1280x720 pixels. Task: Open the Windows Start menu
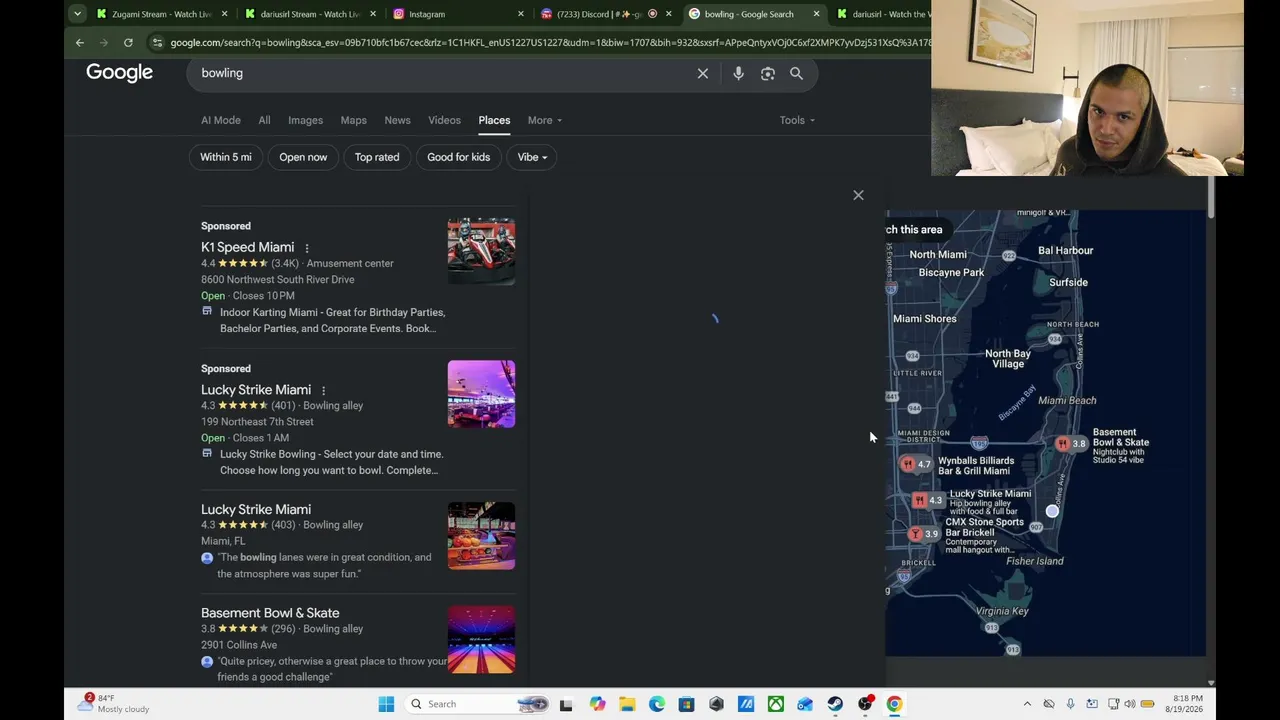point(386,704)
